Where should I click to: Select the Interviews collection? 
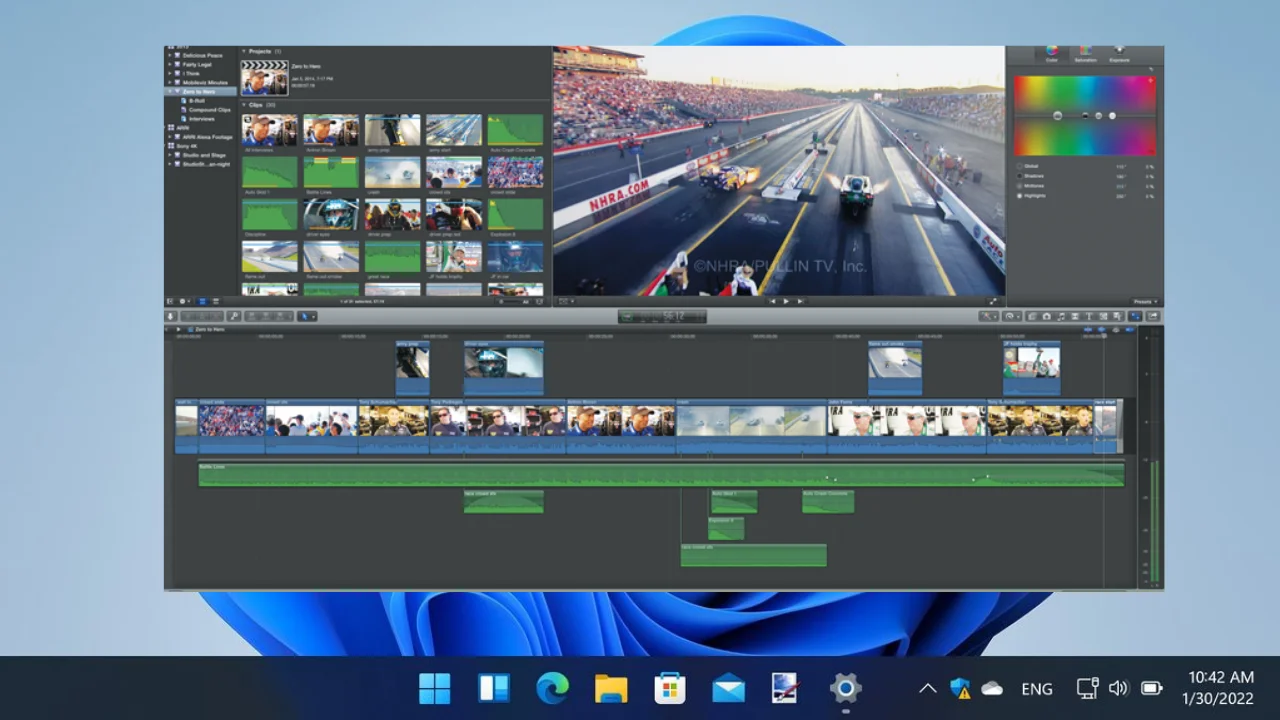tap(200, 119)
